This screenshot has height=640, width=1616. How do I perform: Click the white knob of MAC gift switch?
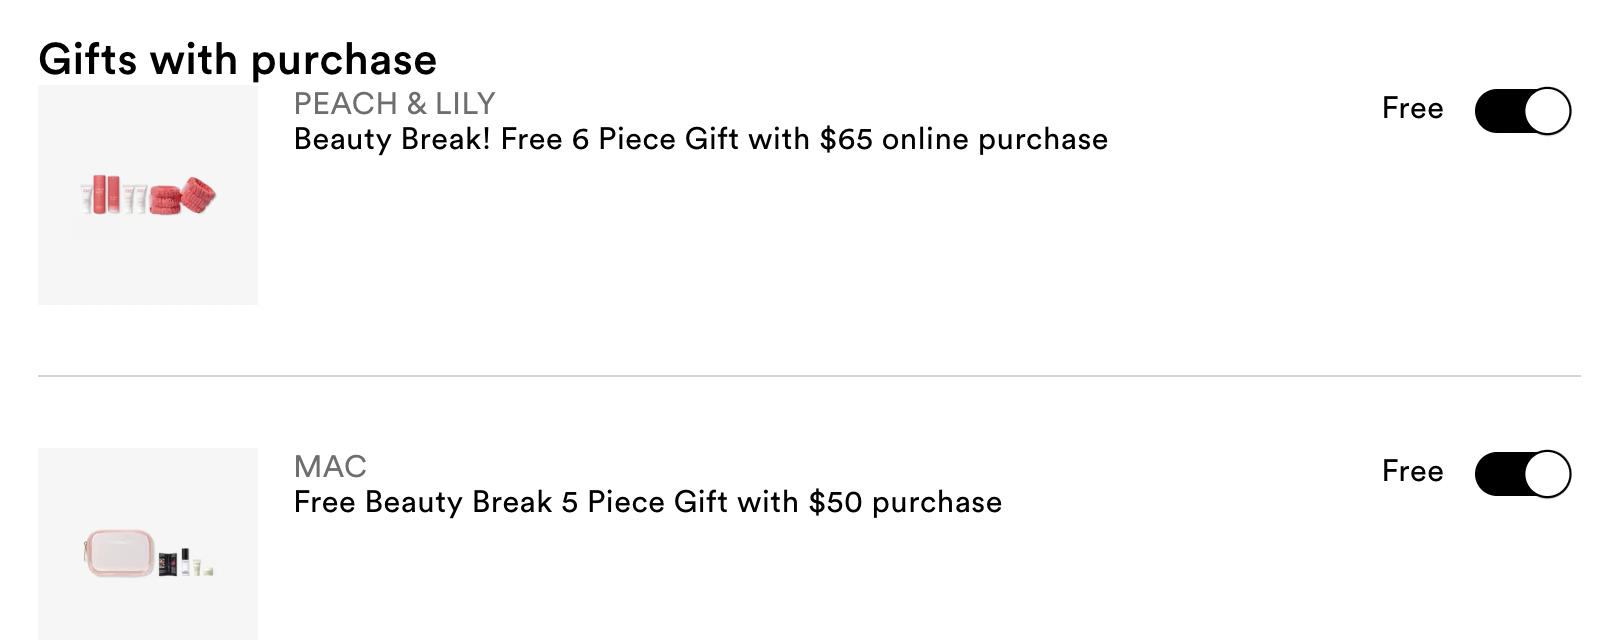coord(1547,473)
